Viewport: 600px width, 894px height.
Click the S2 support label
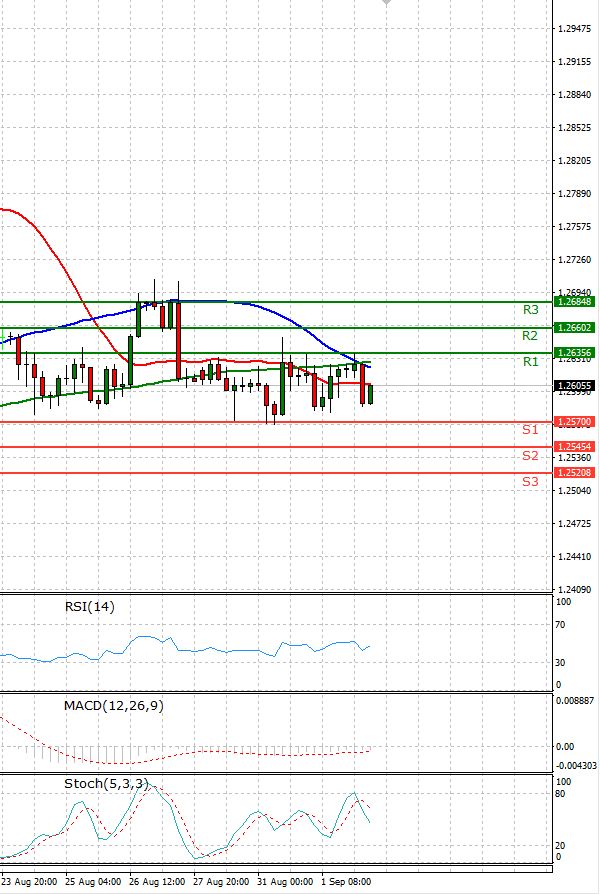pos(530,456)
